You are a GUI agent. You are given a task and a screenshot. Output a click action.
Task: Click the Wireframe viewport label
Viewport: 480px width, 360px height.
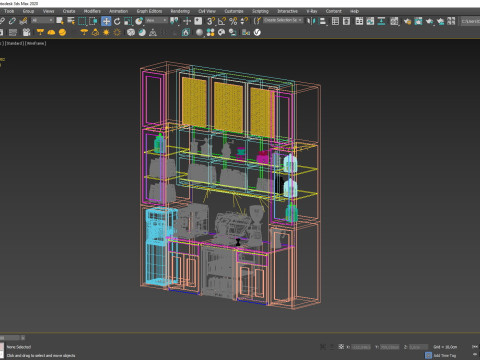pyautogui.click(x=36, y=43)
